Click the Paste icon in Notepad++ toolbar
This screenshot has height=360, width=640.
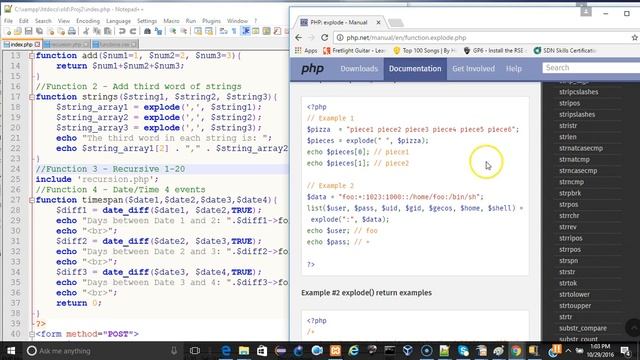108,31
